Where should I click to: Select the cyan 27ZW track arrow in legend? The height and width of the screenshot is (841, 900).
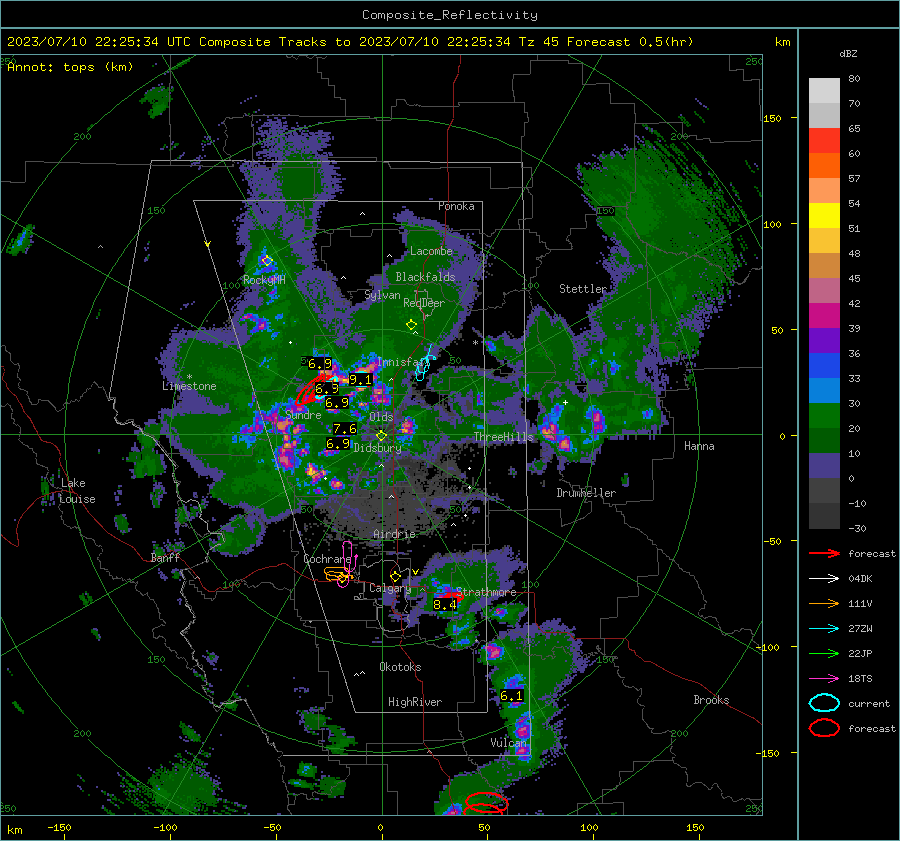824,629
